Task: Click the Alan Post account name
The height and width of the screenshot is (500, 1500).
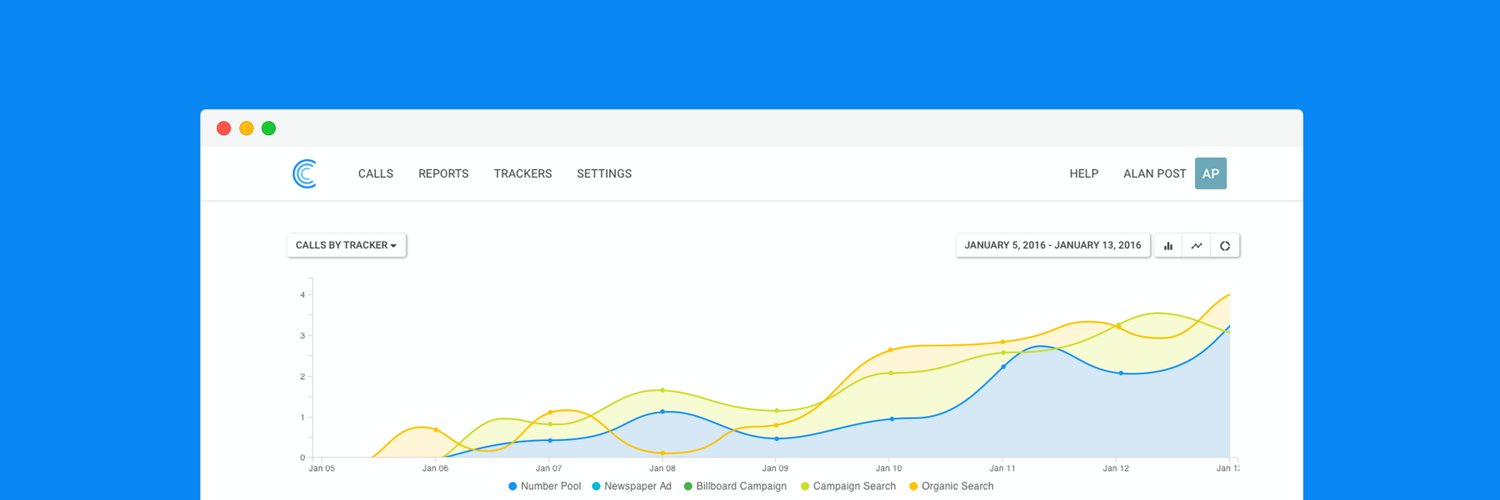Action: point(1154,174)
